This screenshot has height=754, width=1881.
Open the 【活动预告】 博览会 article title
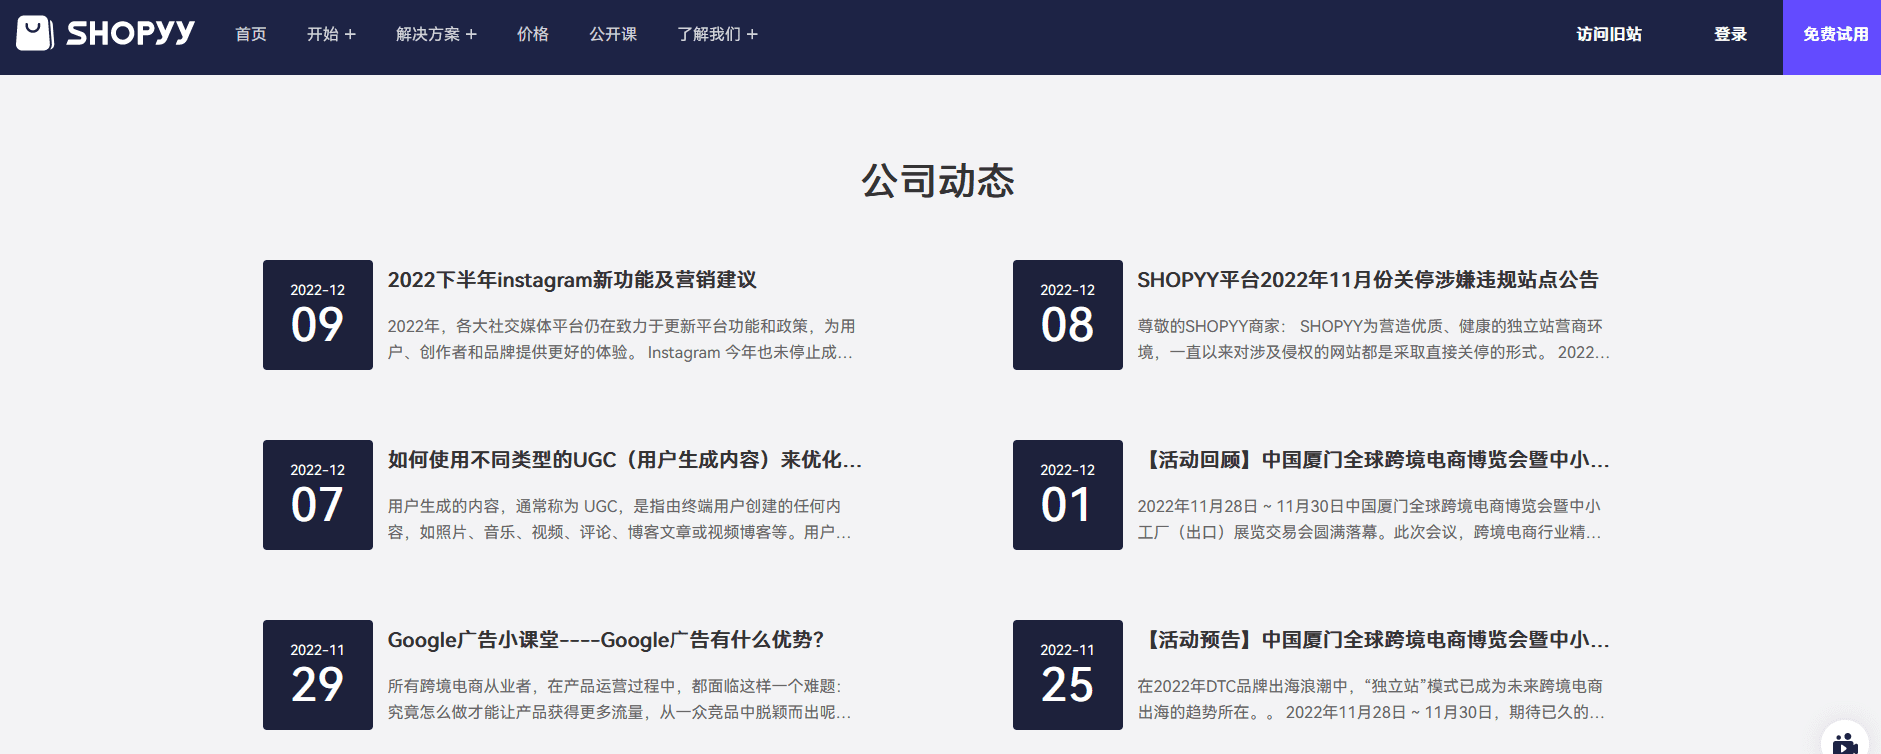(1373, 640)
